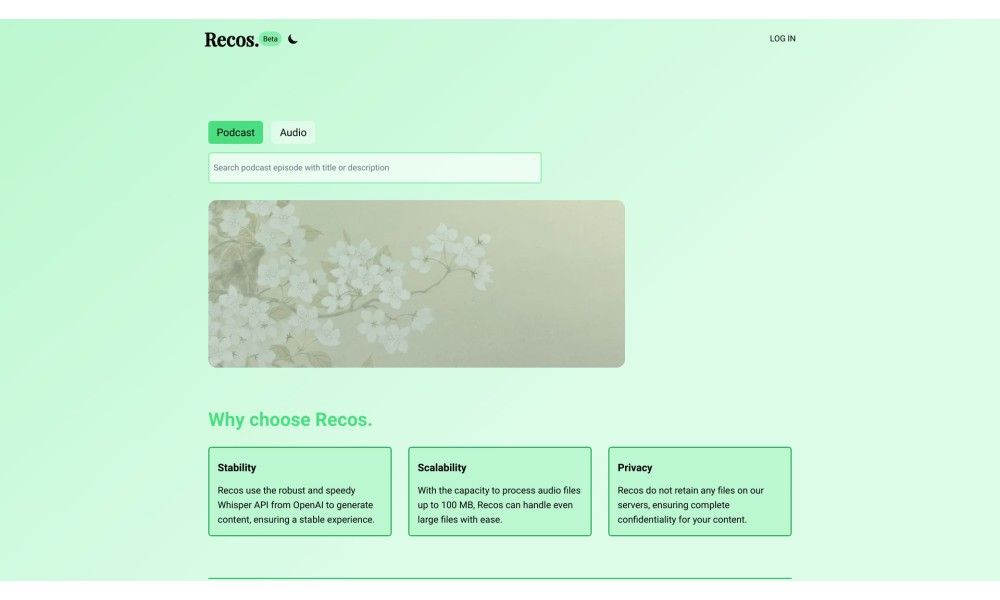Select the Scalability card
Viewport: 1000px width, 600px height.
(500, 492)
